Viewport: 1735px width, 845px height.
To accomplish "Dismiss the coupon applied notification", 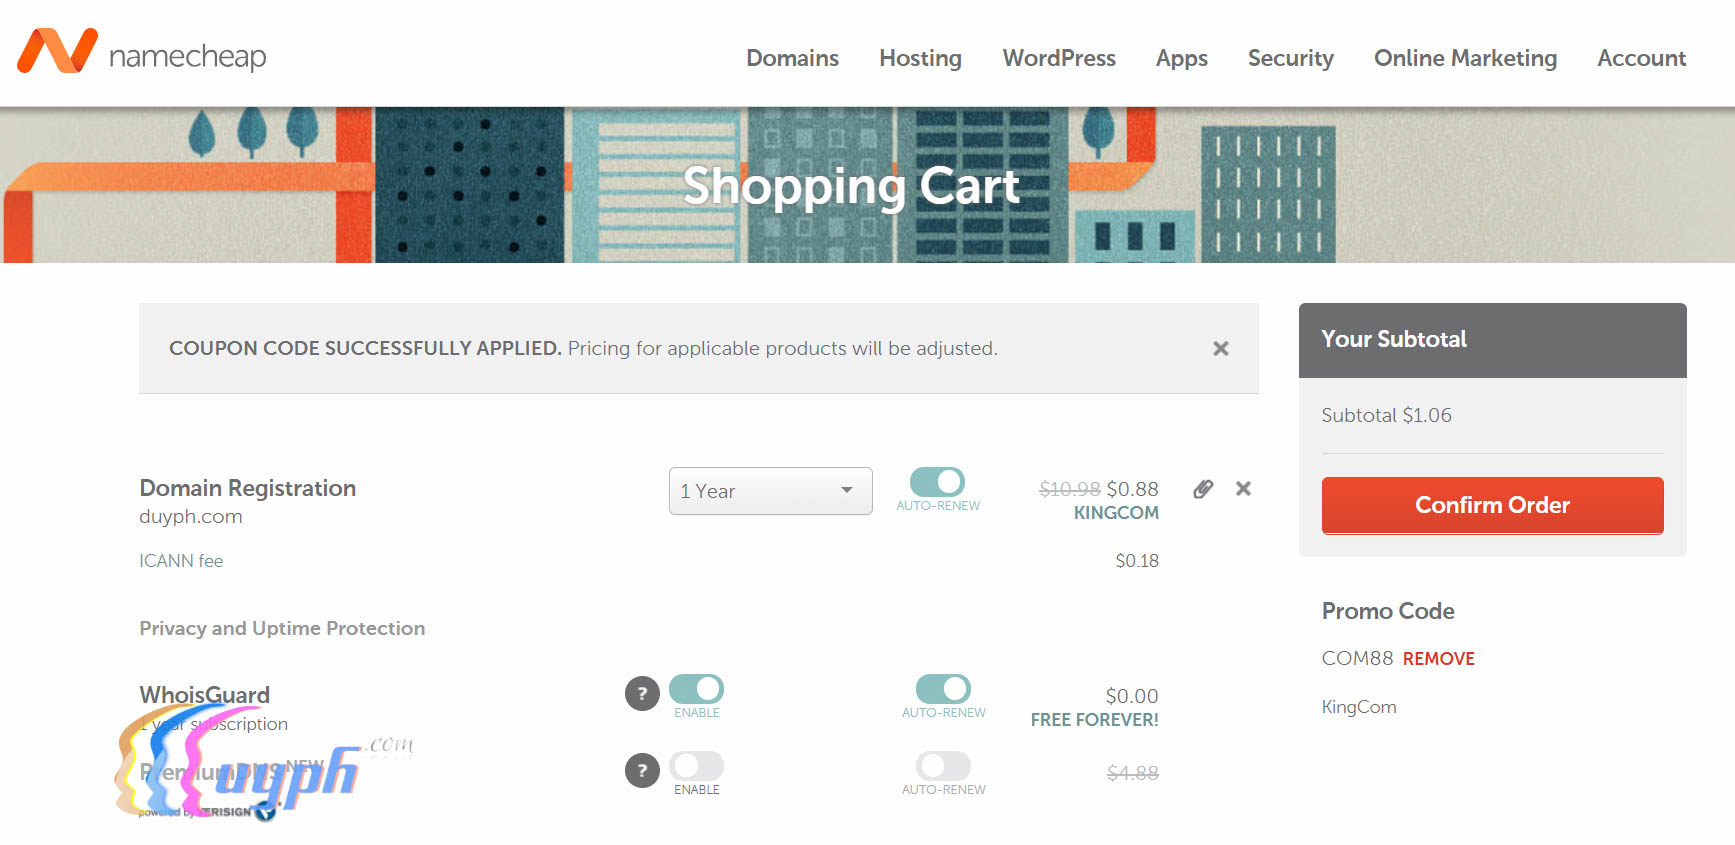I will 1220,349.
